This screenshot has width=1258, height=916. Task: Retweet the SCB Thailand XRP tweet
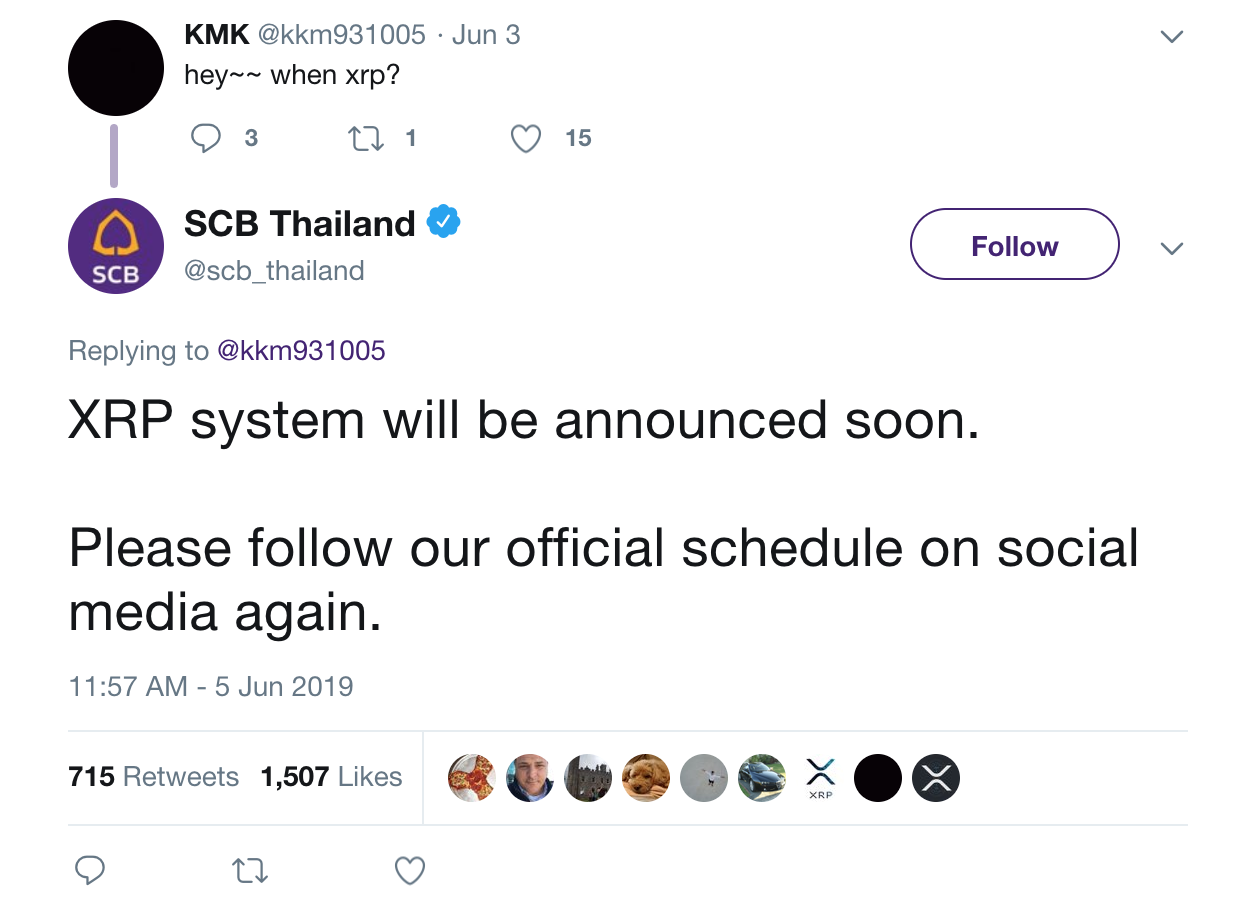click(250, 871)
